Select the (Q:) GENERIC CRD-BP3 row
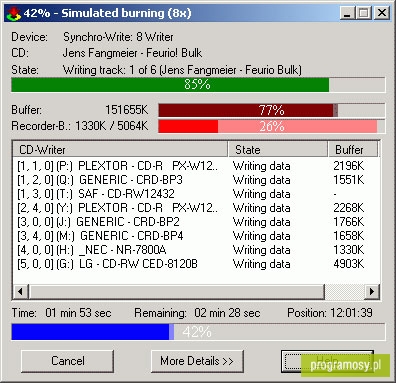 (x=196, y=180)
